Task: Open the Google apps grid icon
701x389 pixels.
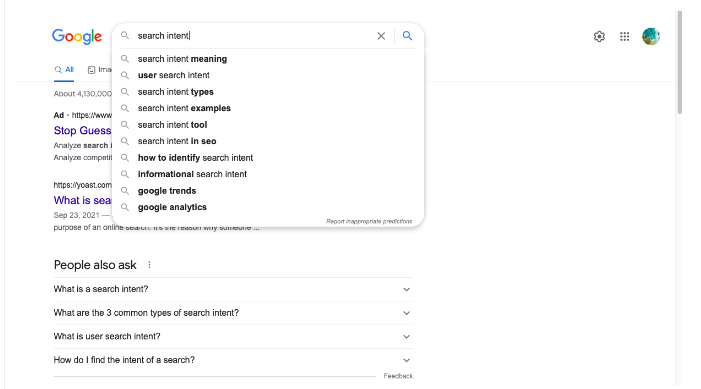Action: [625, 36]
